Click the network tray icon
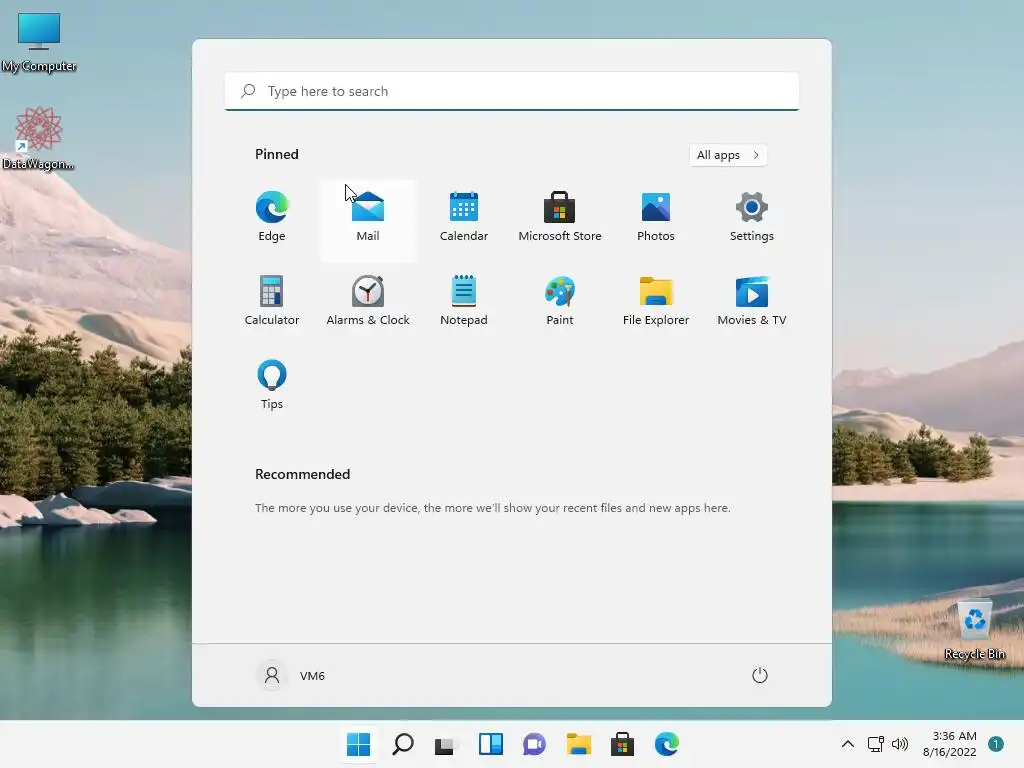Image resolution: width=1024 pixels, height=768 pixels. pos(876,744)
